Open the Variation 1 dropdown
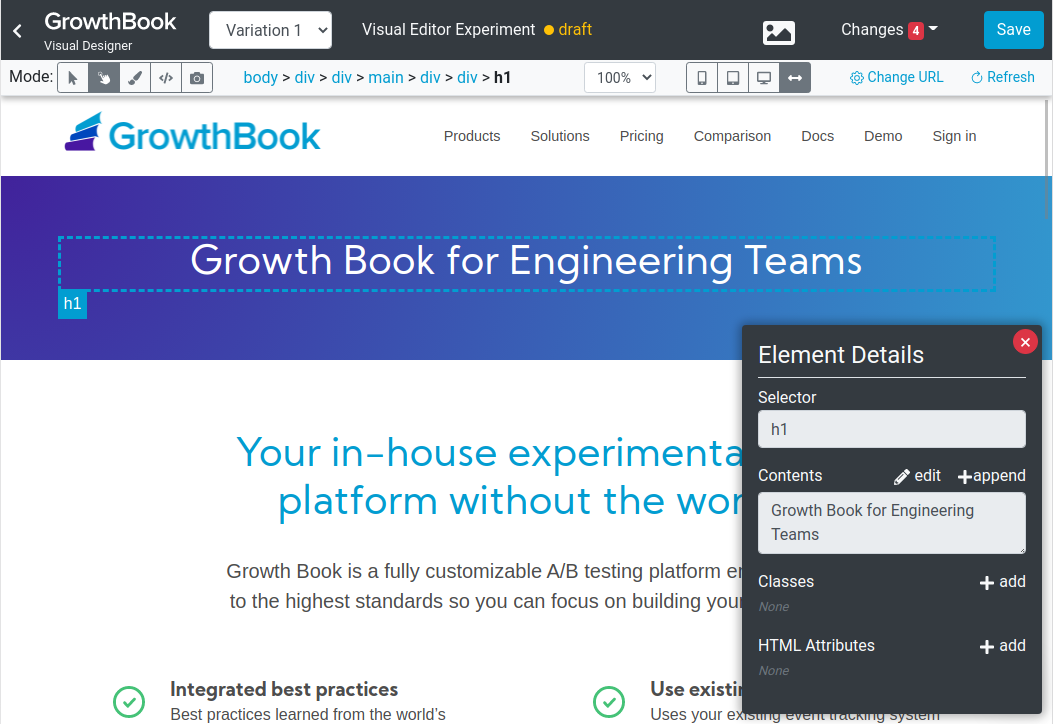Screen dimensions: 1053x724 click(x=270, y=30)
